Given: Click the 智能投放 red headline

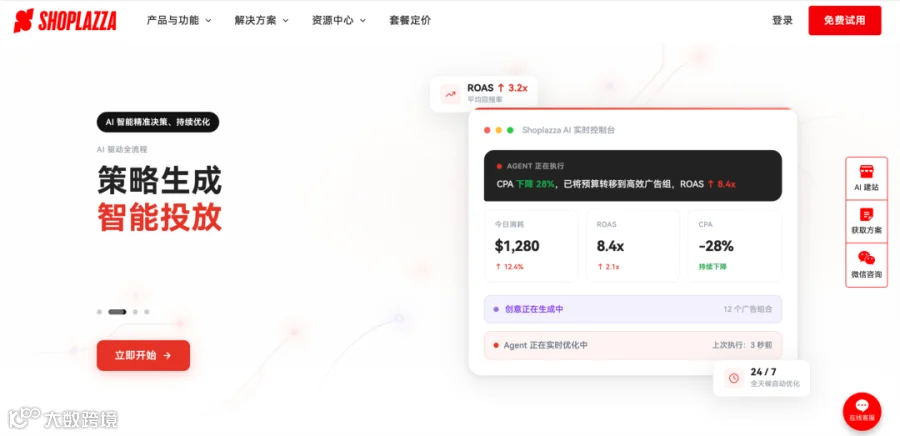Looking at the screenshot, I should pos(160,217).
